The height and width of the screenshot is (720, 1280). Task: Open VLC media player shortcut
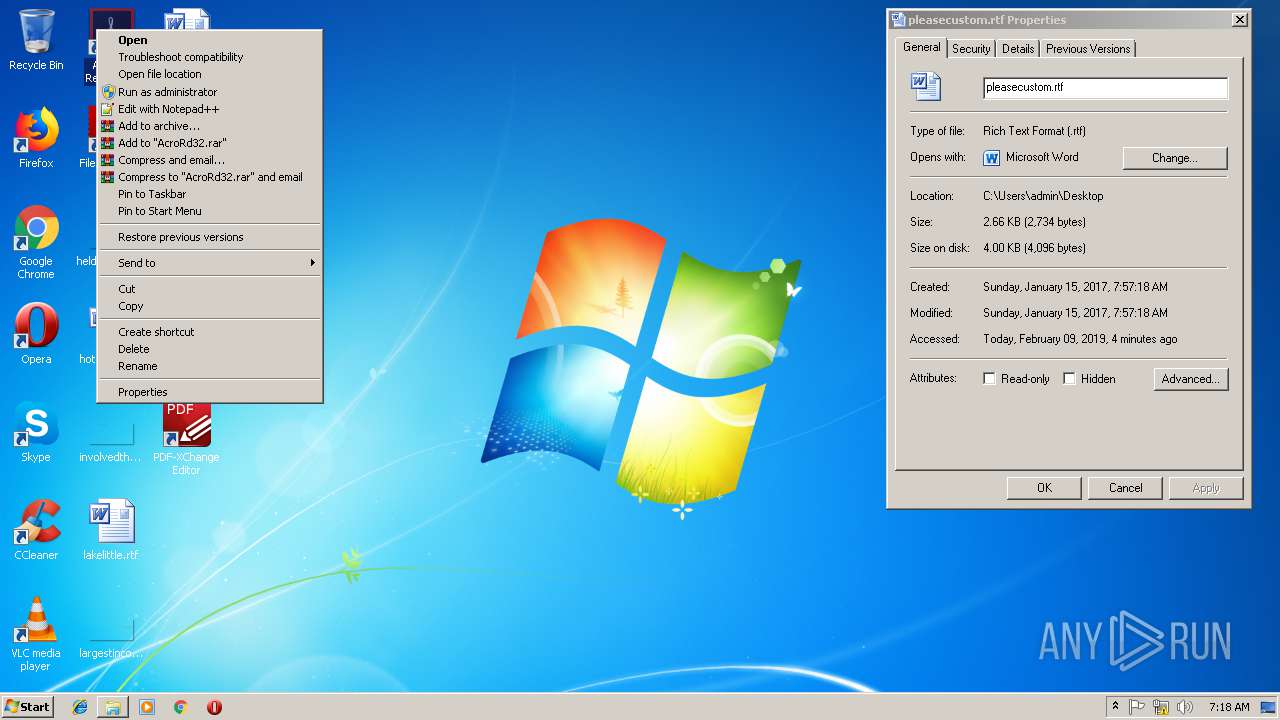(x=36, y=634)
